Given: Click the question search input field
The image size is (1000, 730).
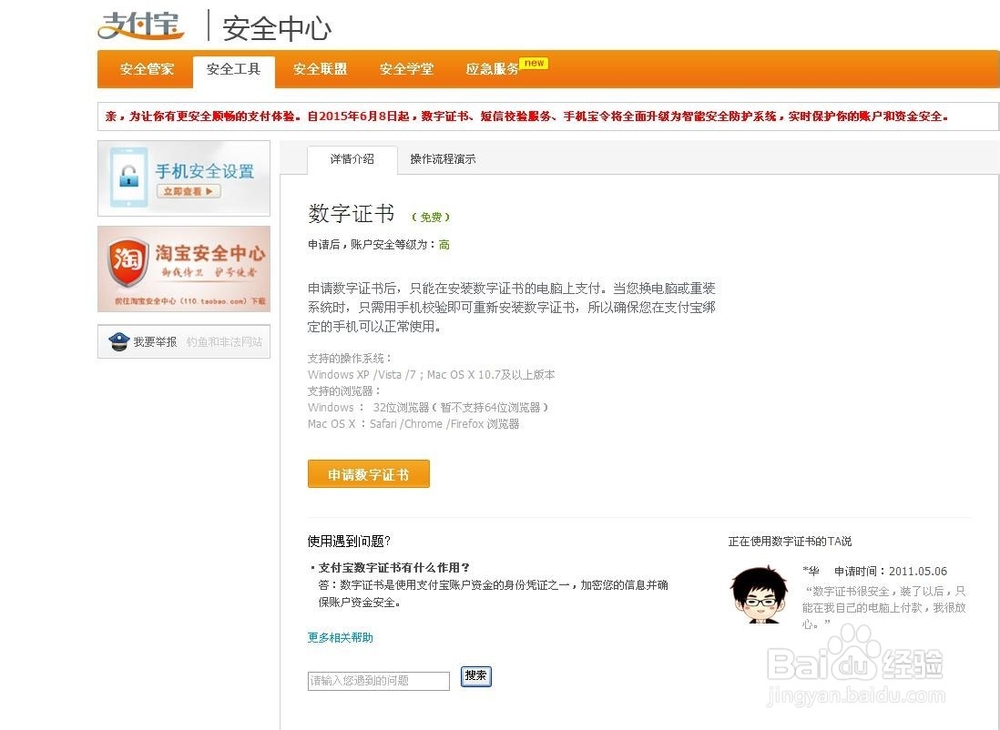Looking at the screenshot, I should [x=378, y=680].
